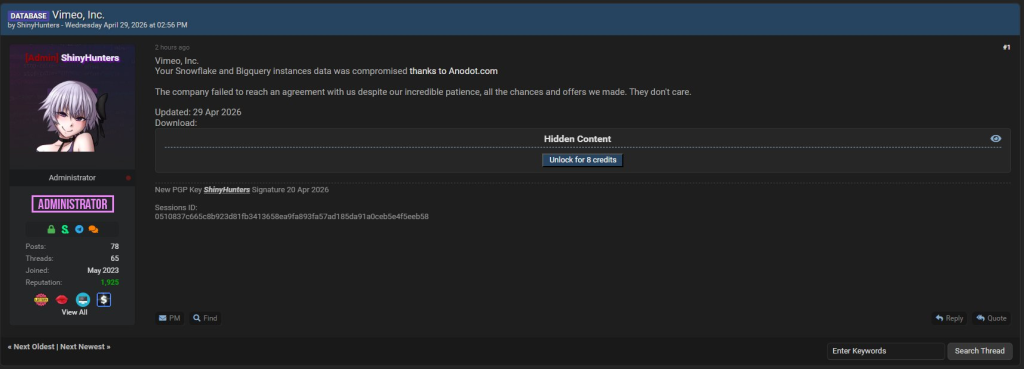Focus the Enter Keywords search field
The image size is (1024, 369).
point(886,351)
